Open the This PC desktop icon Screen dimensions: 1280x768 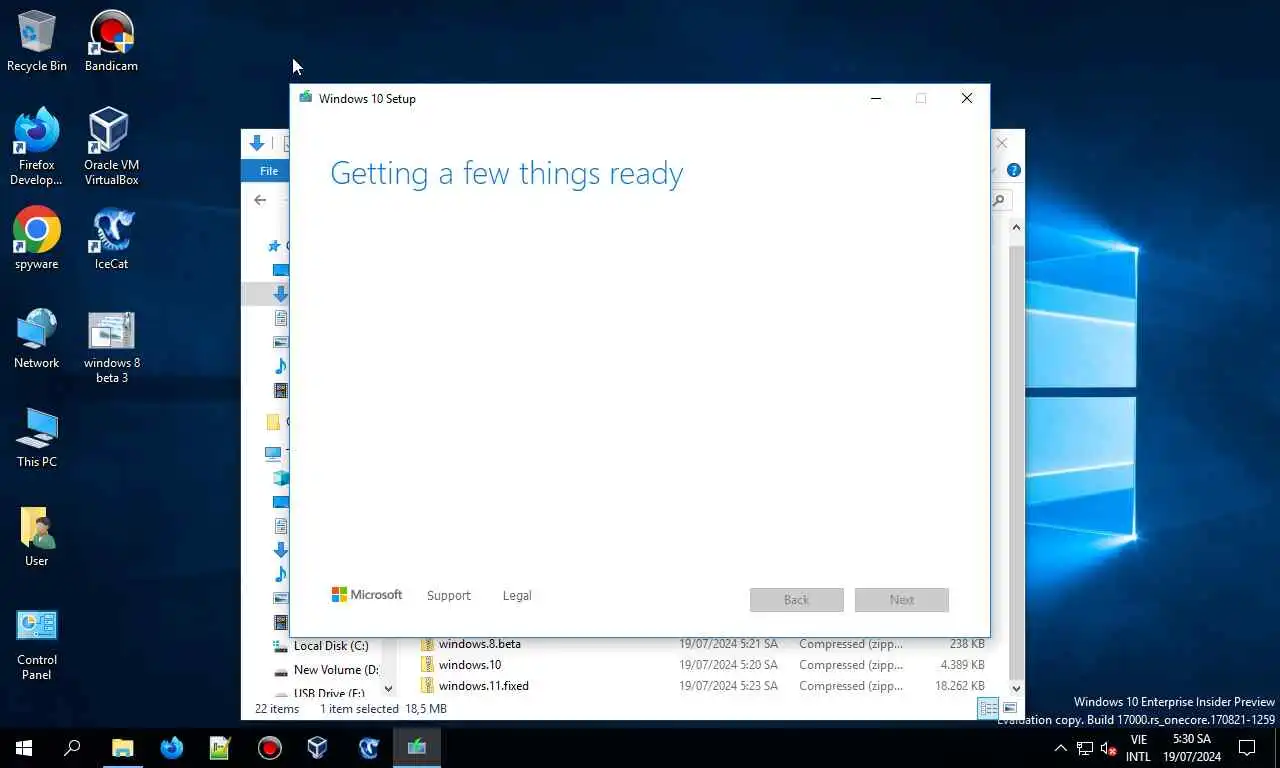click(x=37, y=437)
